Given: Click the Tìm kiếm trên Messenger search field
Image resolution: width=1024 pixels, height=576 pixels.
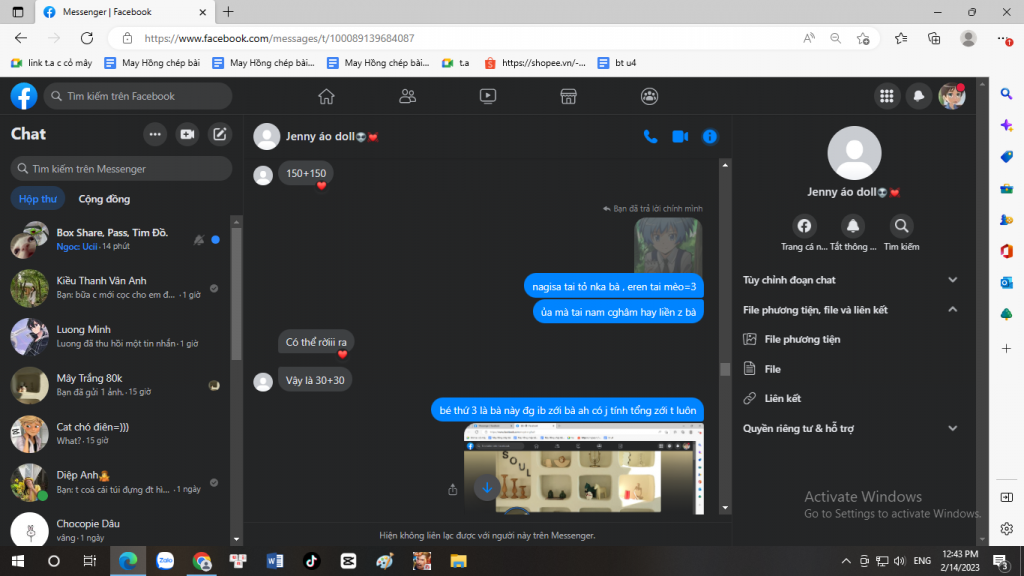Looking at the screenshot, I should point(120,169).
